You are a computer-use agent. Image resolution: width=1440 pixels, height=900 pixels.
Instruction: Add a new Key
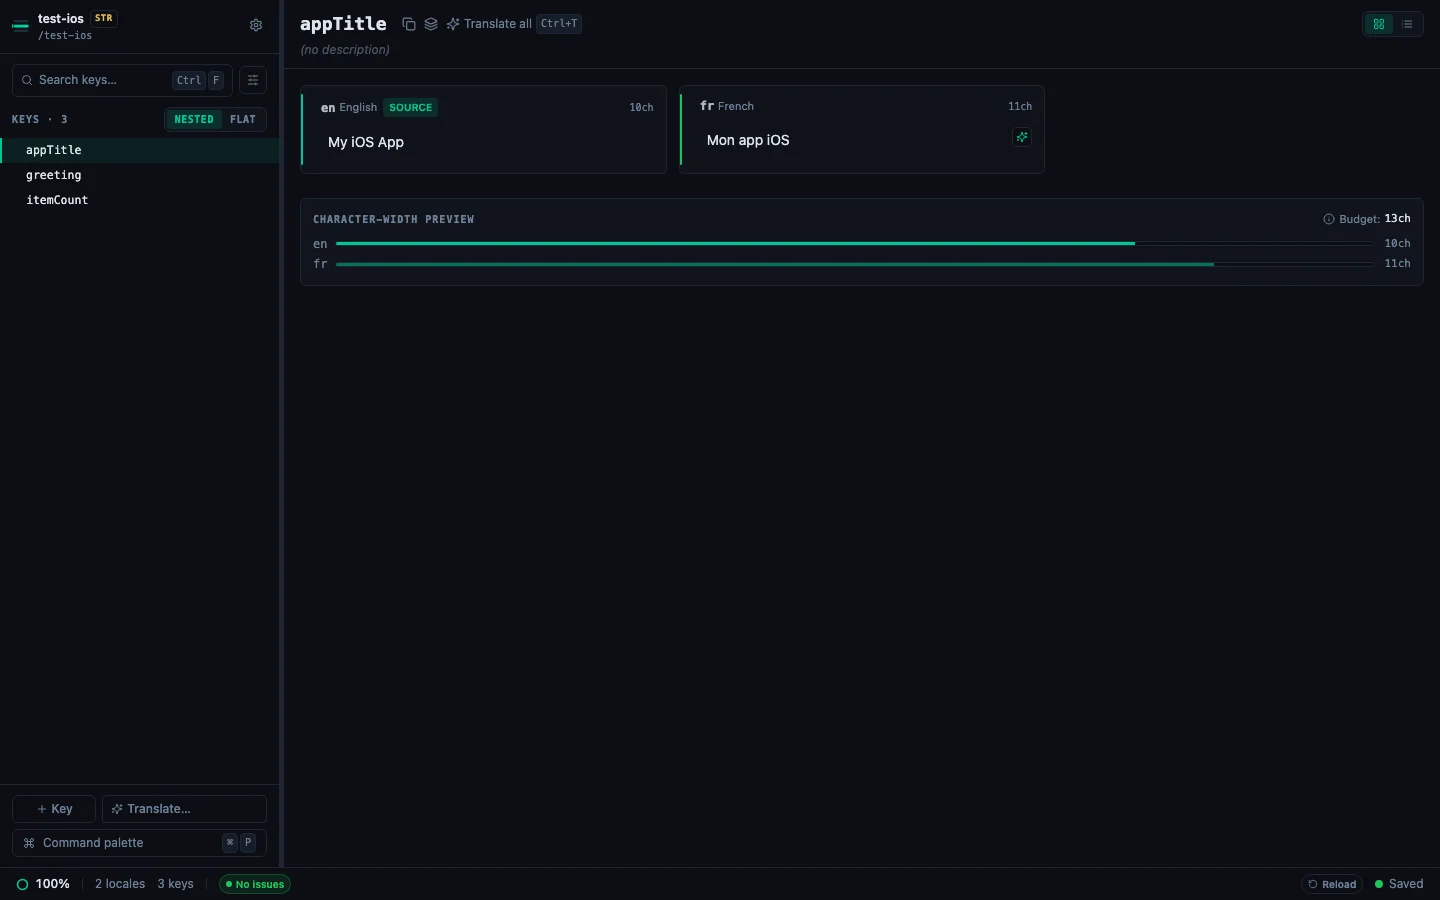[x=54, y=809]
